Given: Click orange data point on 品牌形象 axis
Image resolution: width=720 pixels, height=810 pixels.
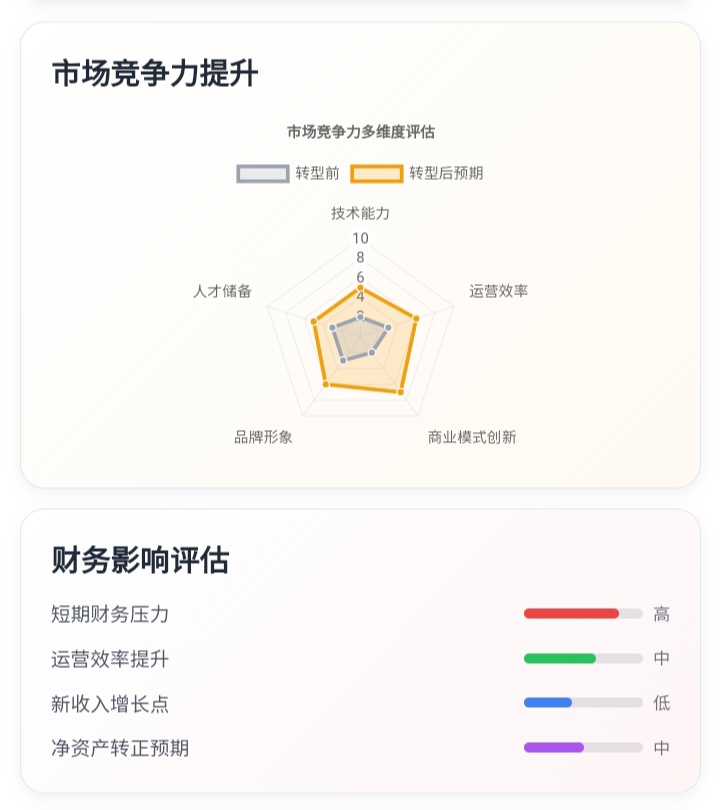Looking at the screenshot, I should 325,385.
